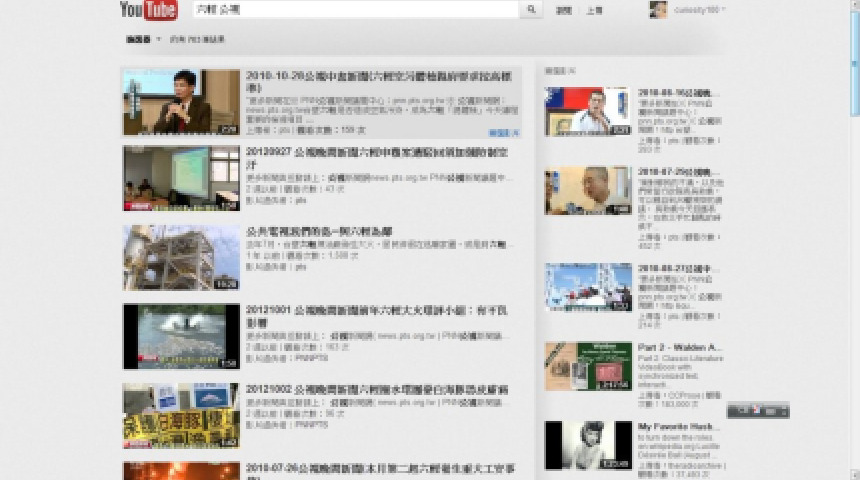This screenshot has width=860, height=480.
Task: Click the user avatar picture
Action: coord(658,10)
